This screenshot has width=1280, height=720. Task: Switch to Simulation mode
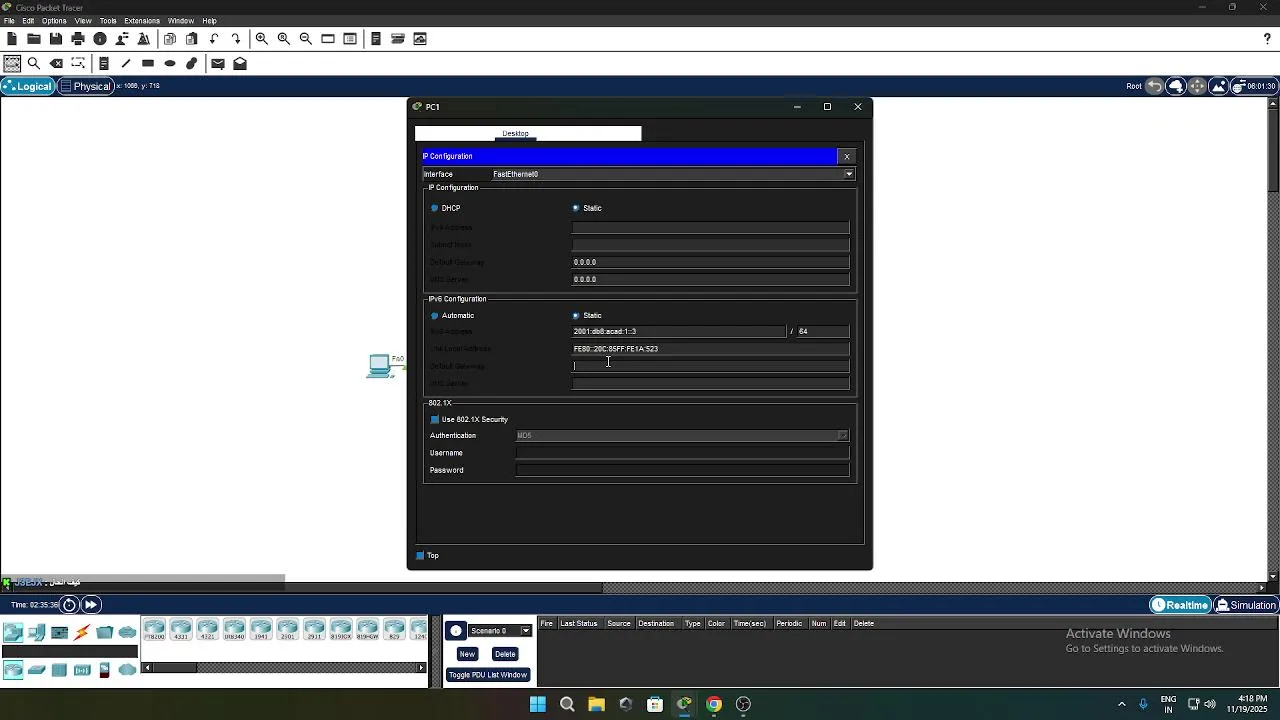tap(1246, 605)
